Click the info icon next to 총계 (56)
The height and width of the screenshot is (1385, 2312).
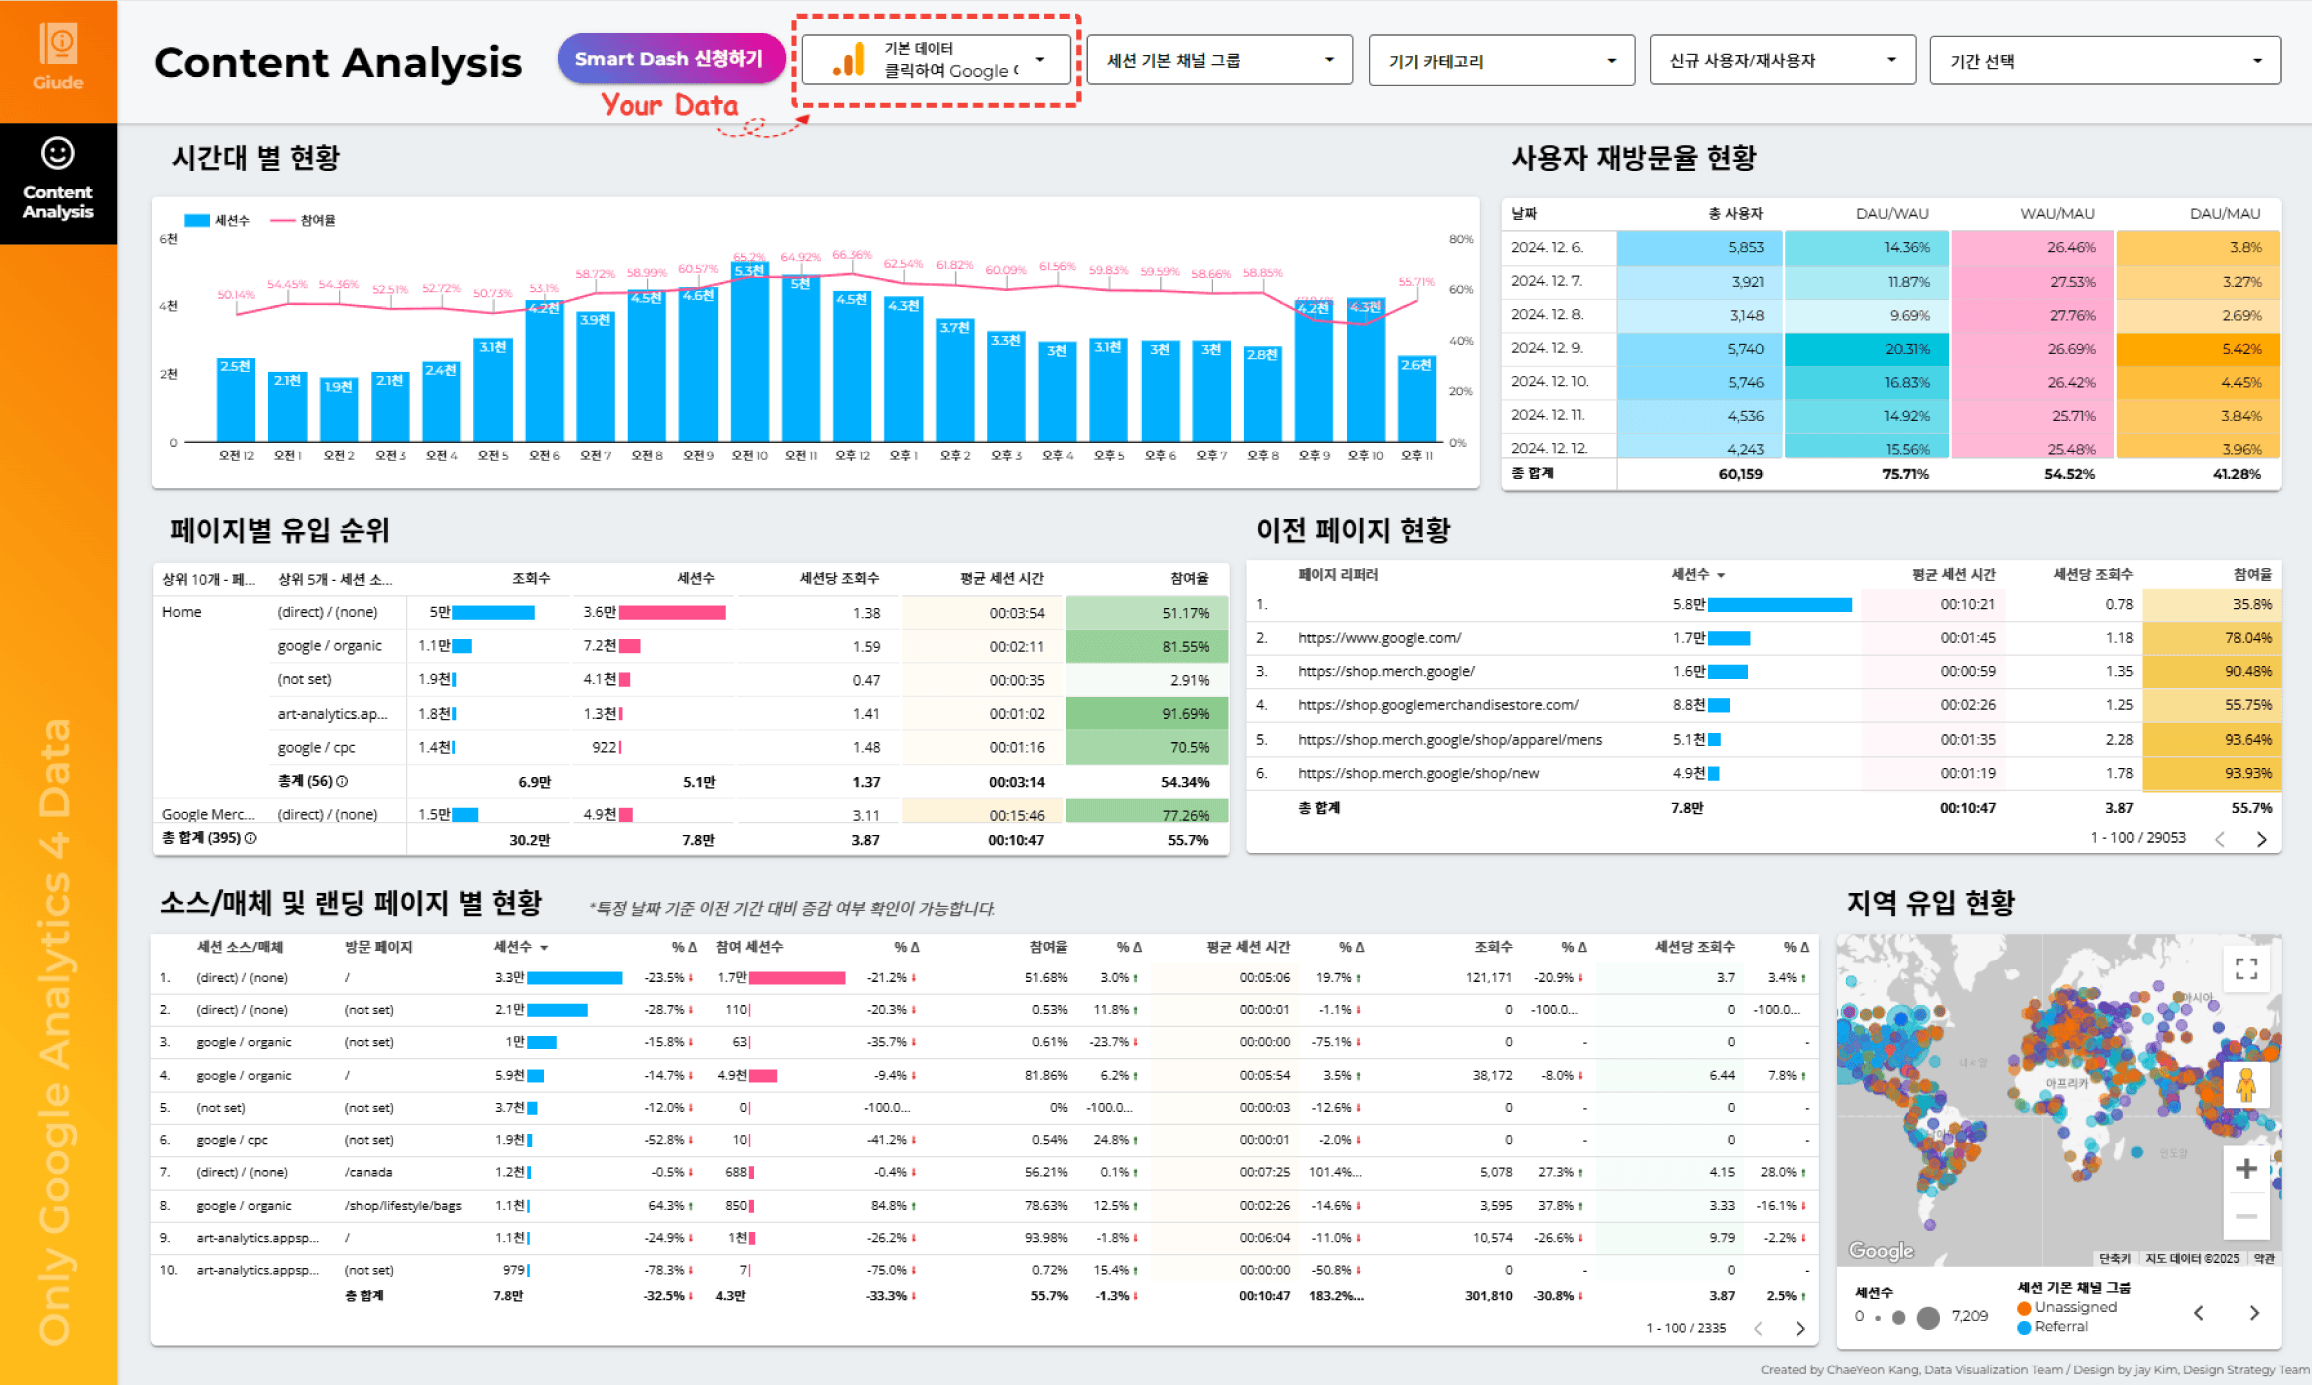[x=342, y=781]
